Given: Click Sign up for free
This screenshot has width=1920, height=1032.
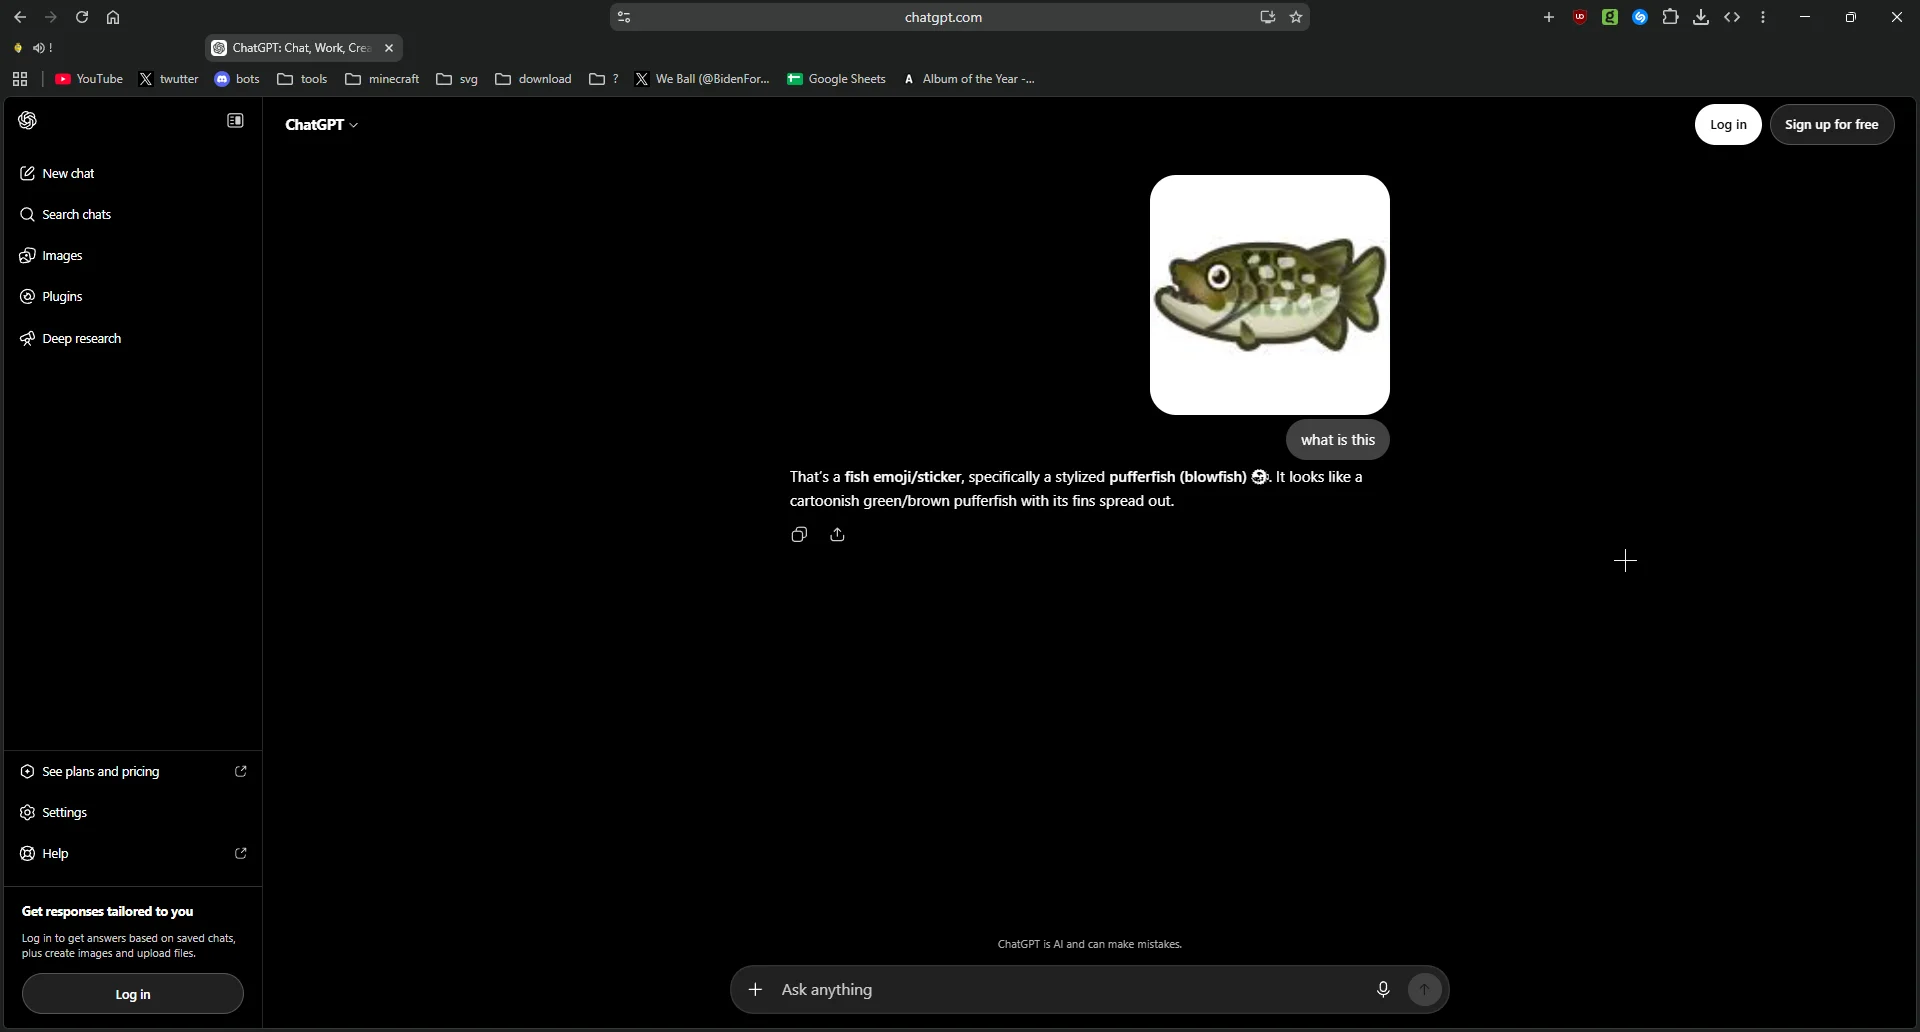Looking at the screenshot, I should tap(1832, 124).
